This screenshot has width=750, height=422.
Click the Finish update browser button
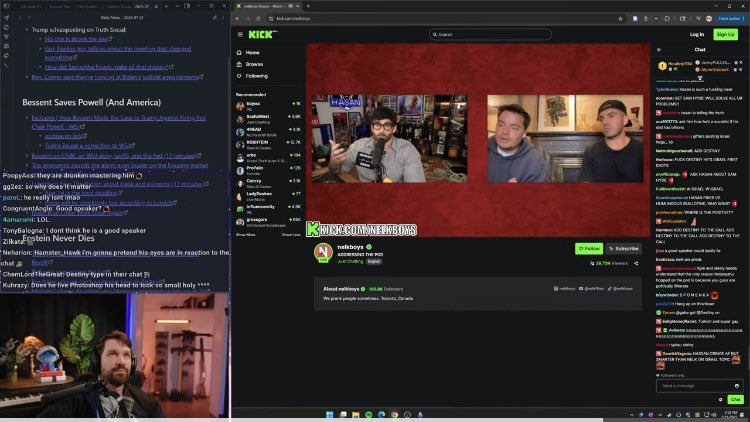730,19
